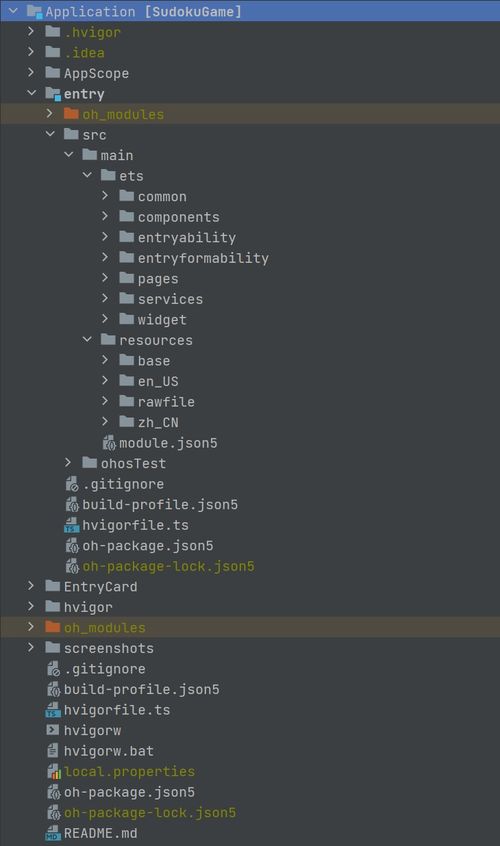Click the entry module folder icon

click(53, 94)
